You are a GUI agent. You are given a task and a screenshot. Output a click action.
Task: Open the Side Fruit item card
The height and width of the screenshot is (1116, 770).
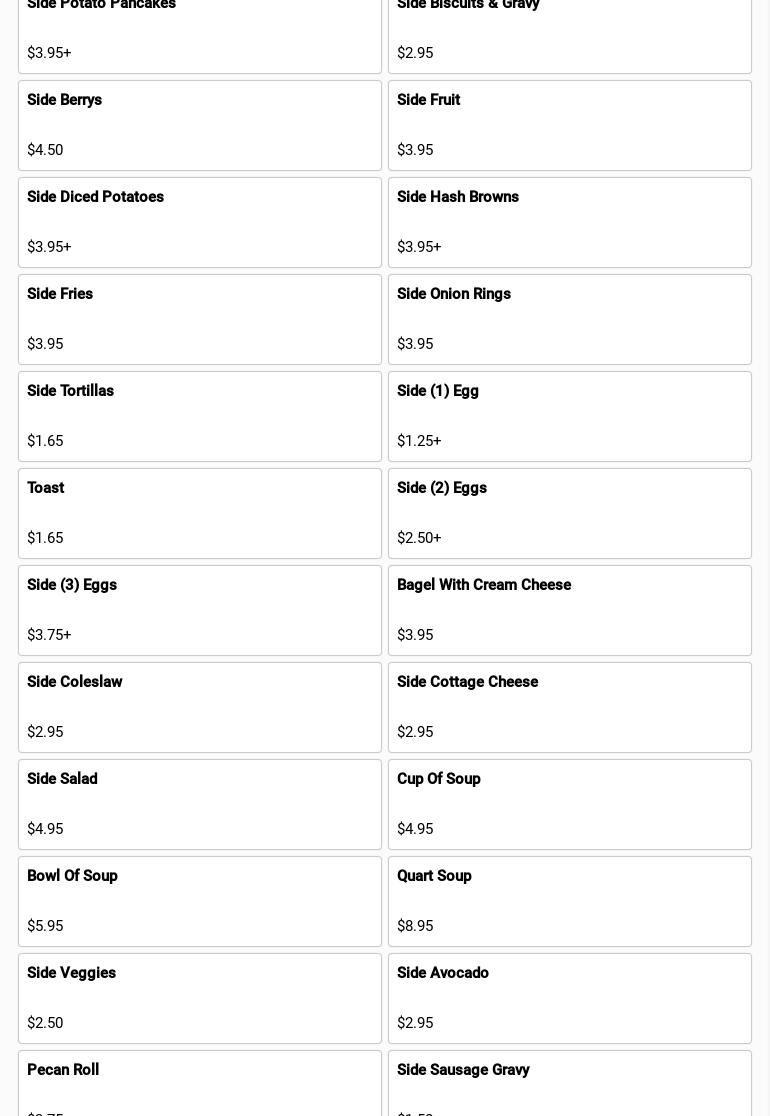click(x=569, y=125)
